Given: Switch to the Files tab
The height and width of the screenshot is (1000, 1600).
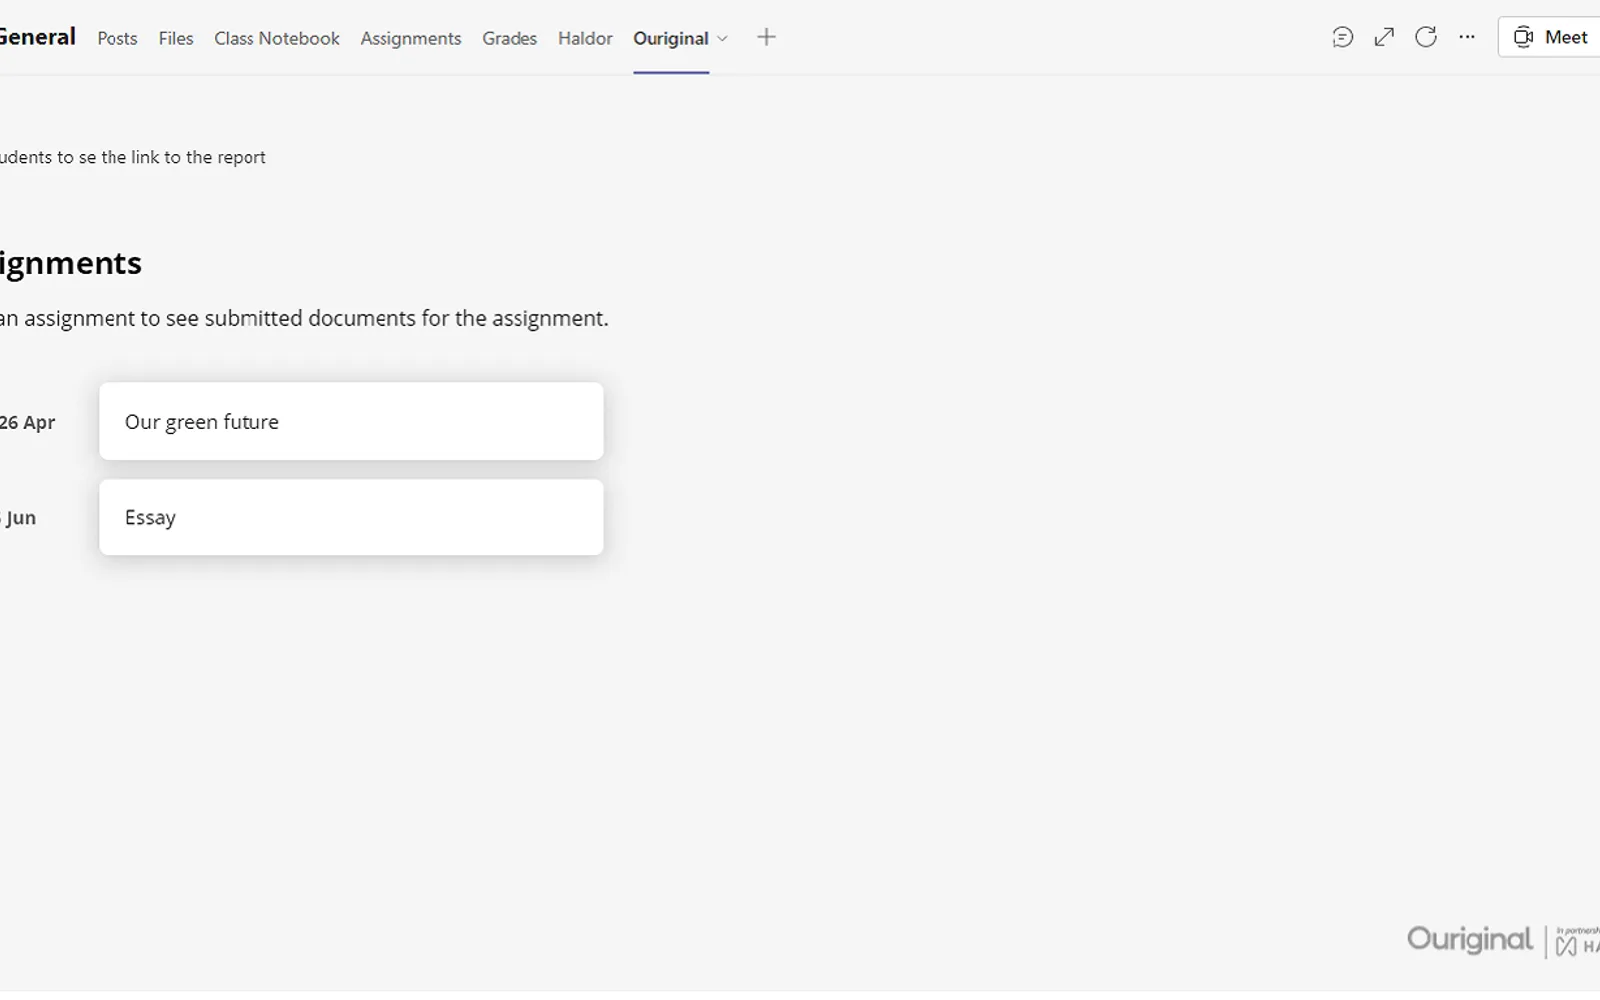Looking at the screenshot, I should [176, 38].
